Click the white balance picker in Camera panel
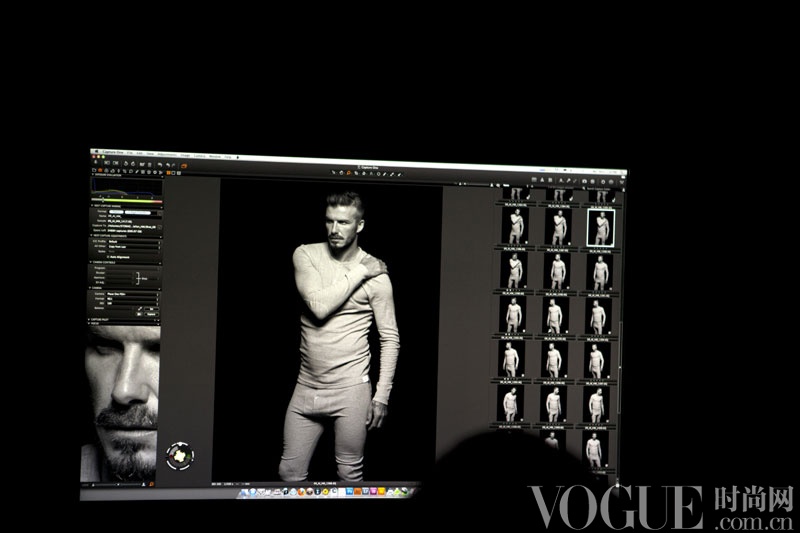This screenshot has height=533, width=800. pos(140,309)
